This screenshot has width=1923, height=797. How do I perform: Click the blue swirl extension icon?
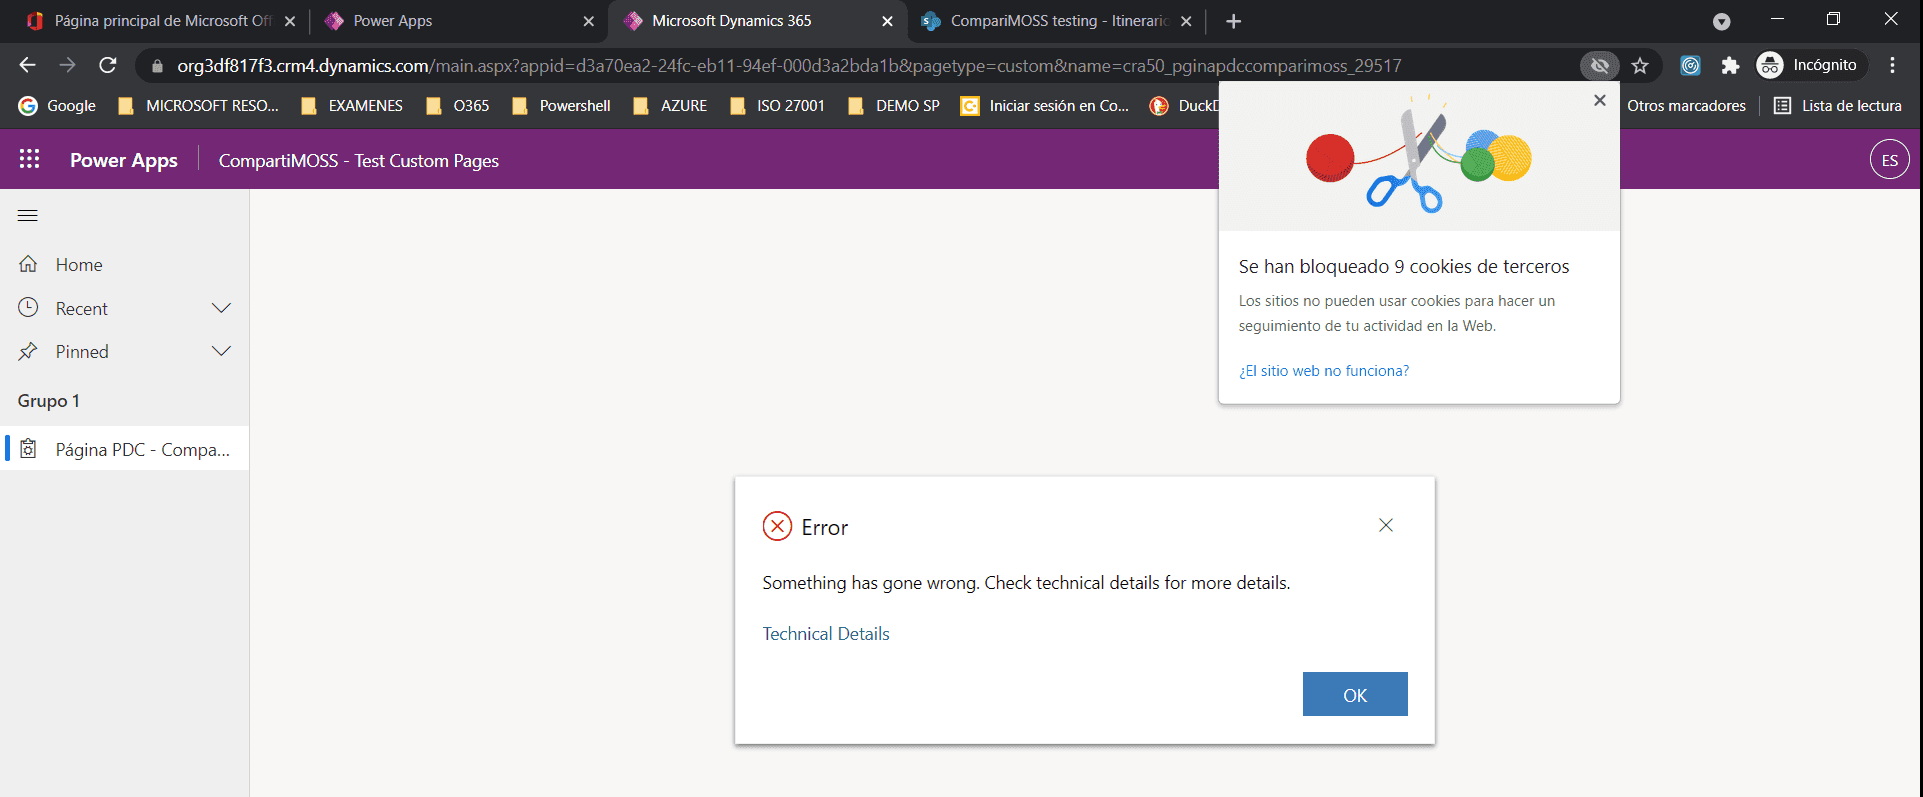[x=1690, y=66]
